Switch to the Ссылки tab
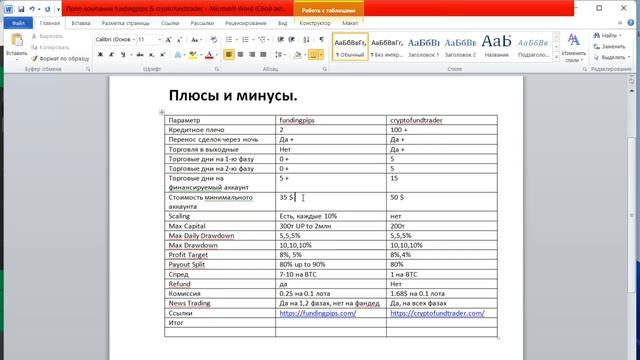 coord(170,23)
